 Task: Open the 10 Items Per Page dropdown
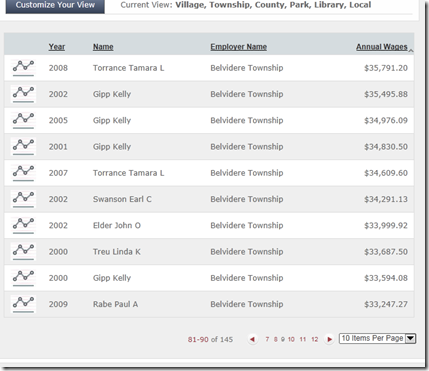377,338
